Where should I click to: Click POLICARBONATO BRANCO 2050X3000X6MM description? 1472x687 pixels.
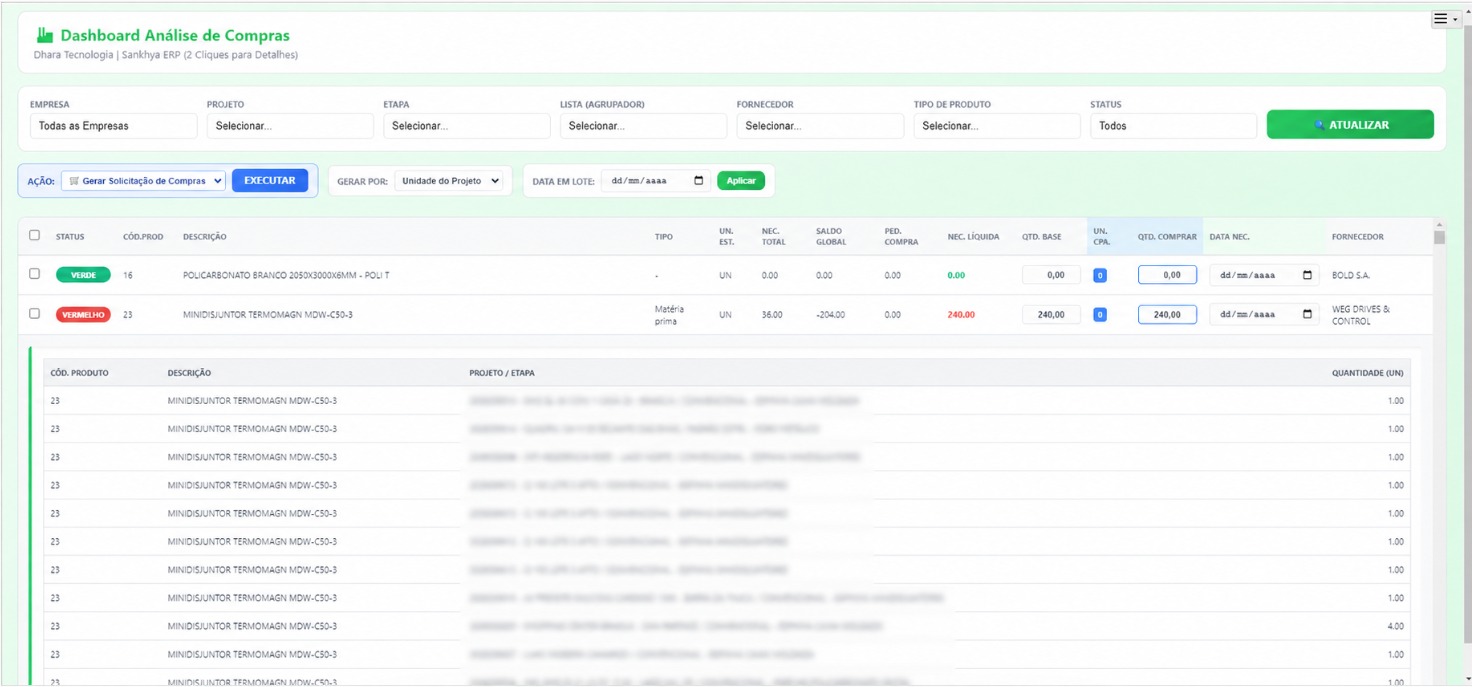(286, 275)
